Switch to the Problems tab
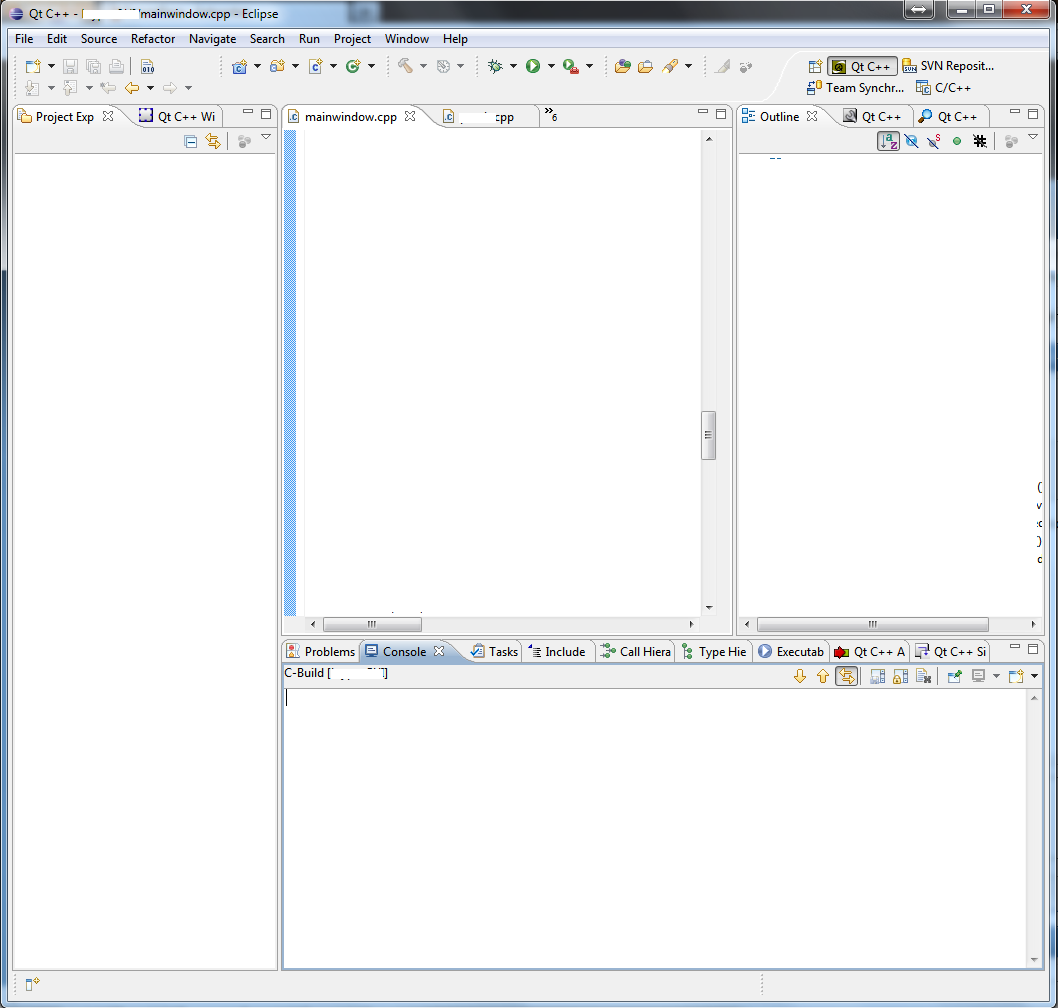The height and width of the screenshot is (1008, 1058). [321, 652]
